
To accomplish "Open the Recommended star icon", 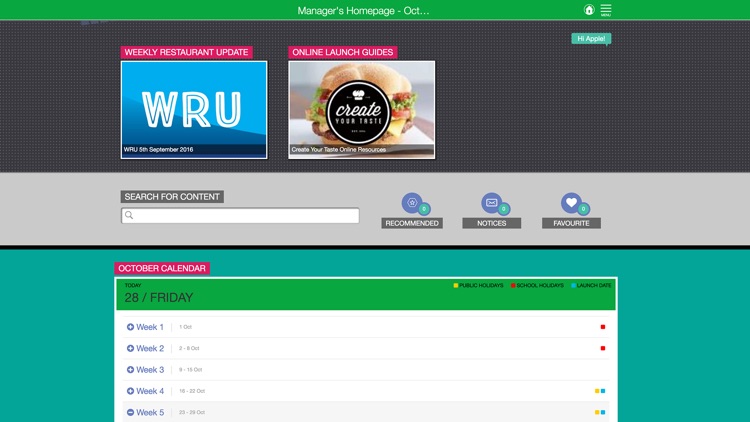I will [412, 203].
